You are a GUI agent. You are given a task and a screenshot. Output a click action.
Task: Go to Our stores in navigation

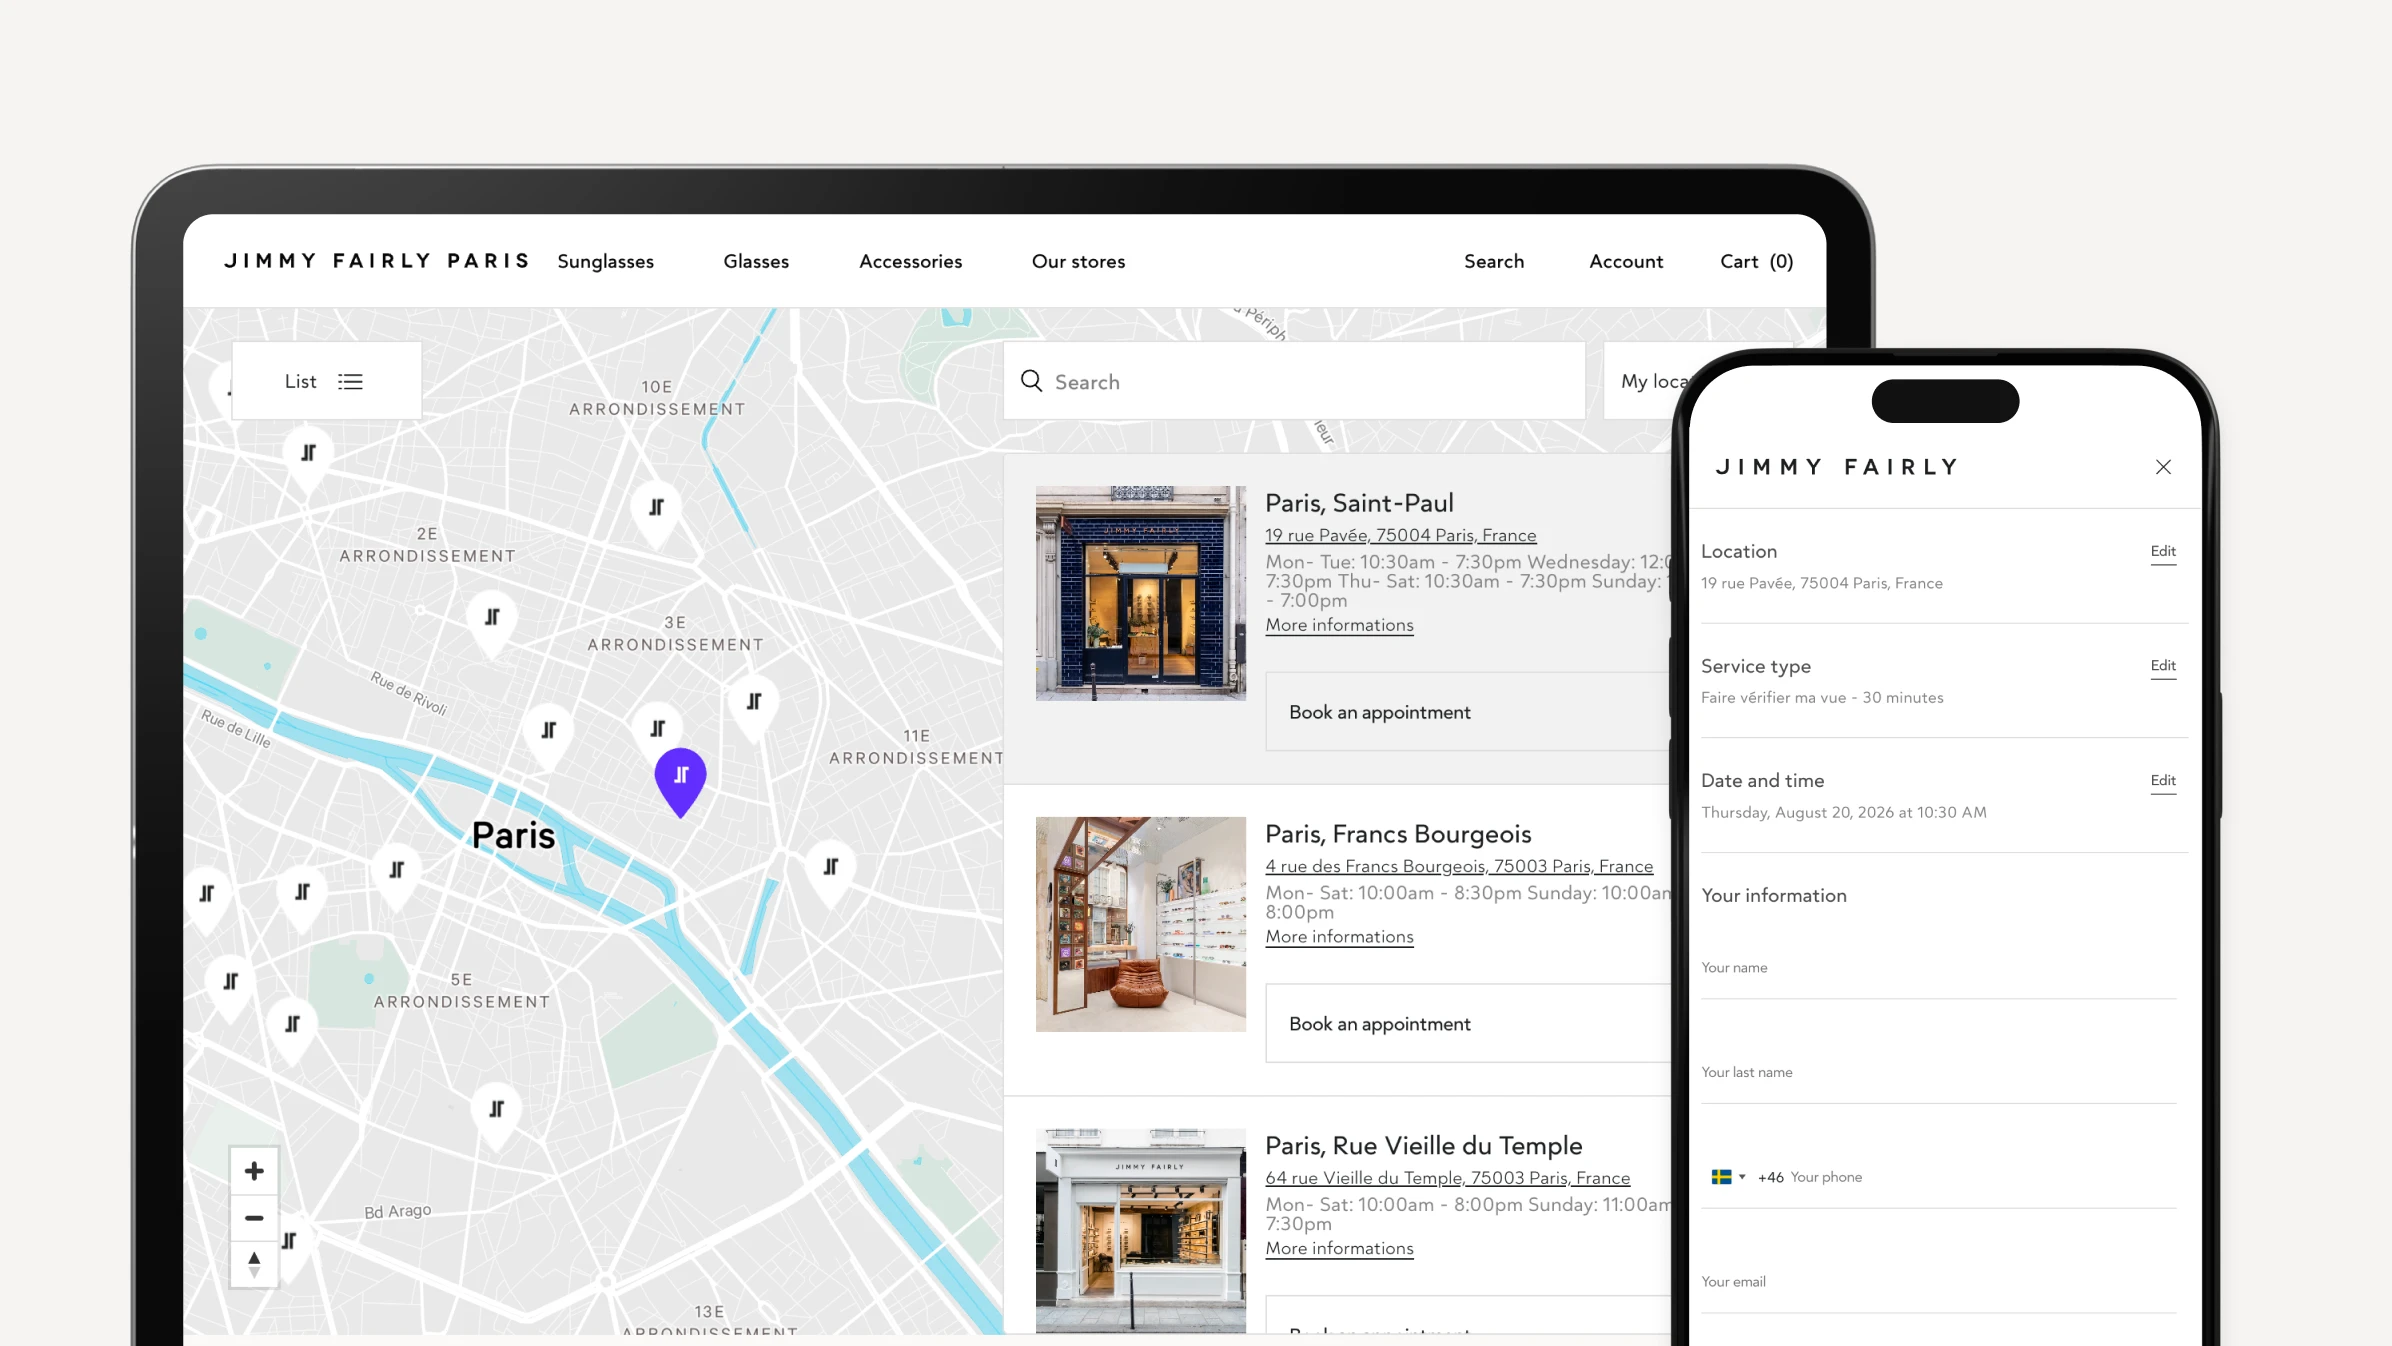tap(1079, 262)
